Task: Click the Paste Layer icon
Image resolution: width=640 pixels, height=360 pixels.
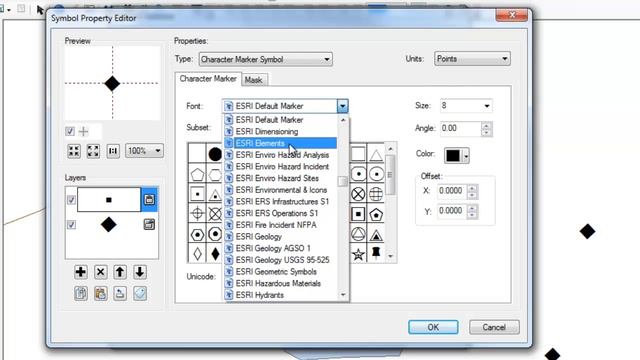Action: click(100, 293)
